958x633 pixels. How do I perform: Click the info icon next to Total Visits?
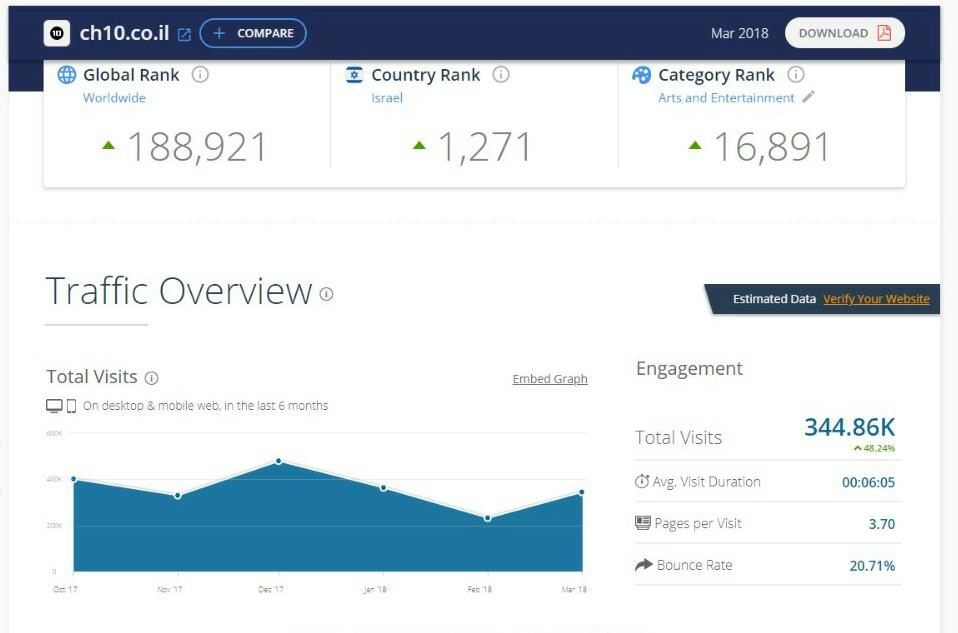click(152, 378)
